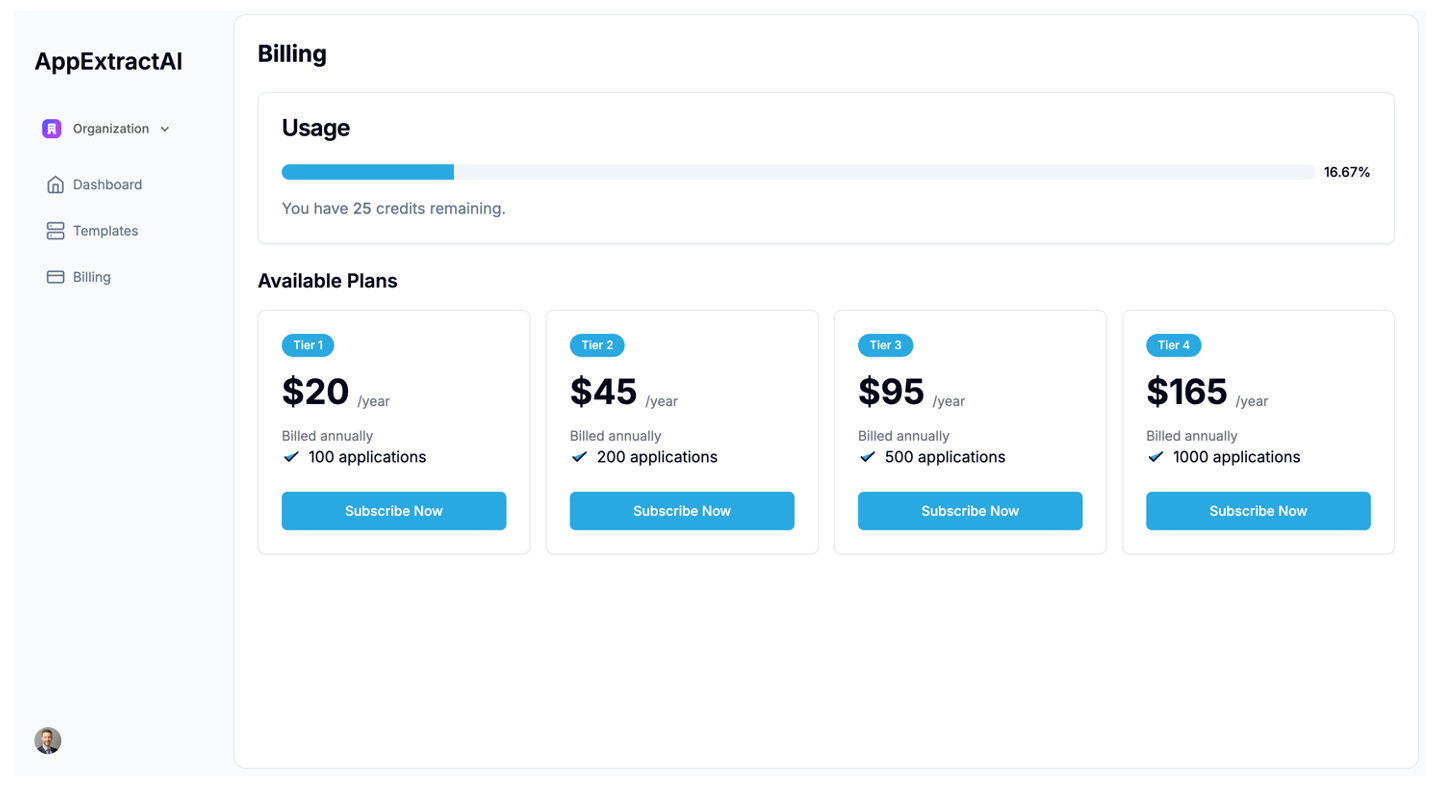Click the purple Organization icon

tap(52, 128)
